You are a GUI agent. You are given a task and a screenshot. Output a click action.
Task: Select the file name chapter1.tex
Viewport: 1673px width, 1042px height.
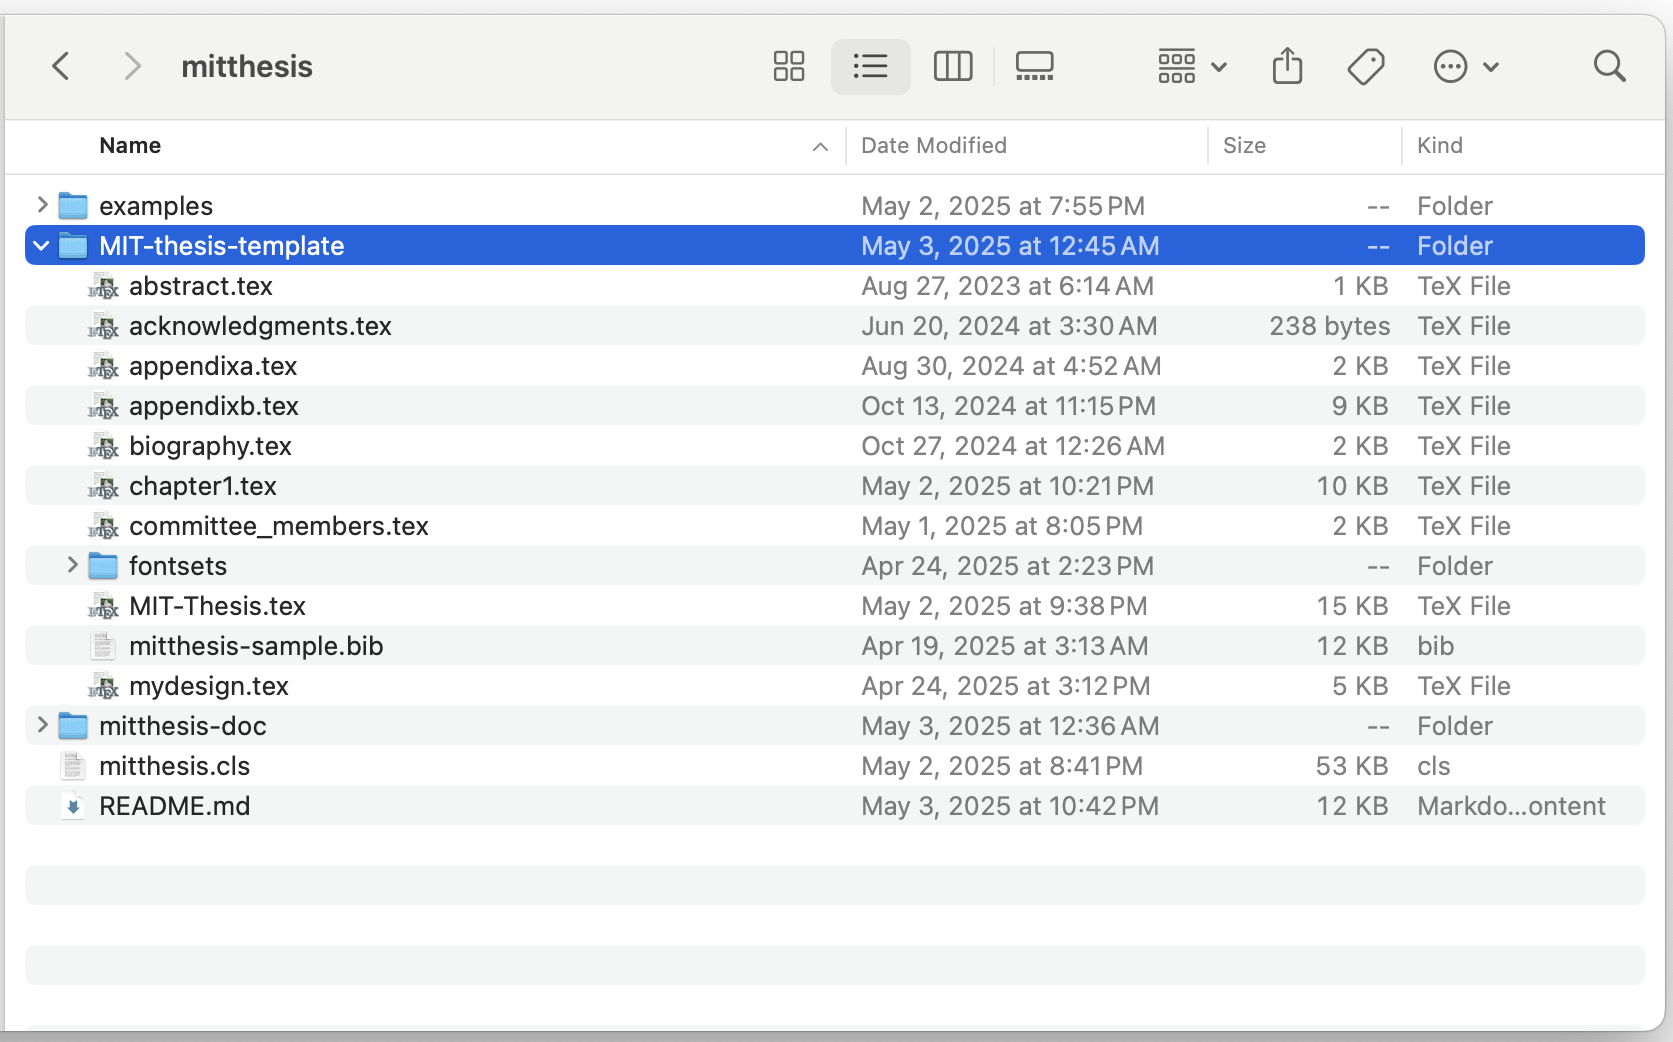(203, 486)
